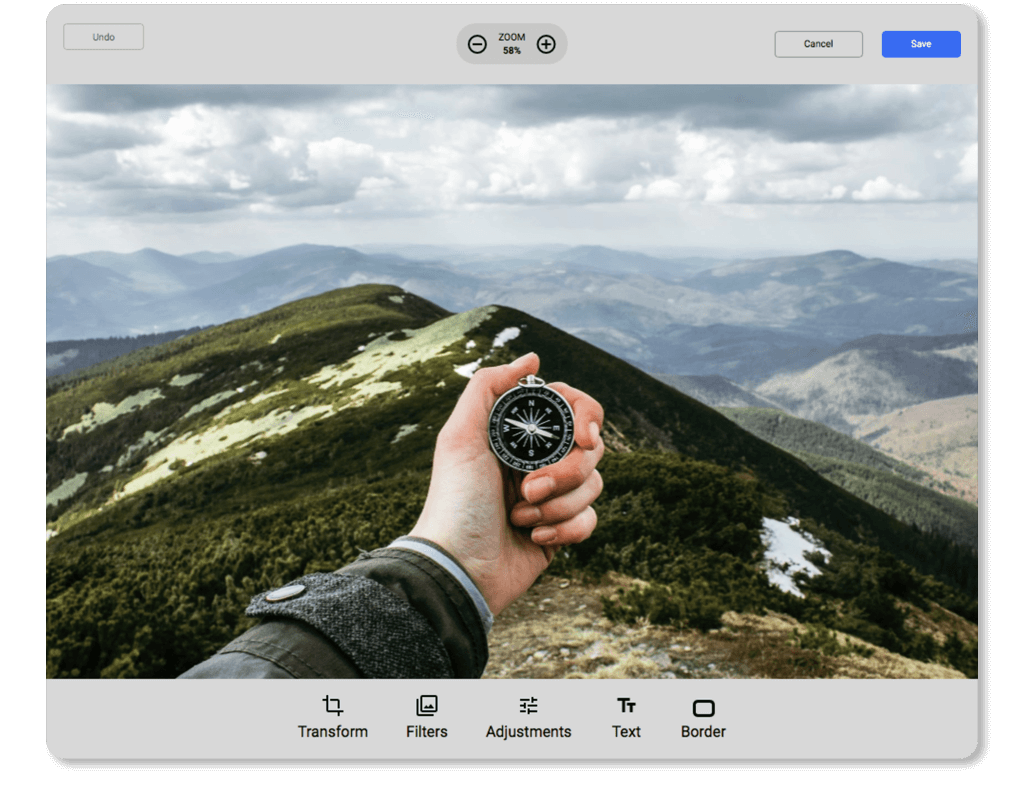Zoom out with the minus icon

(477, 44)
